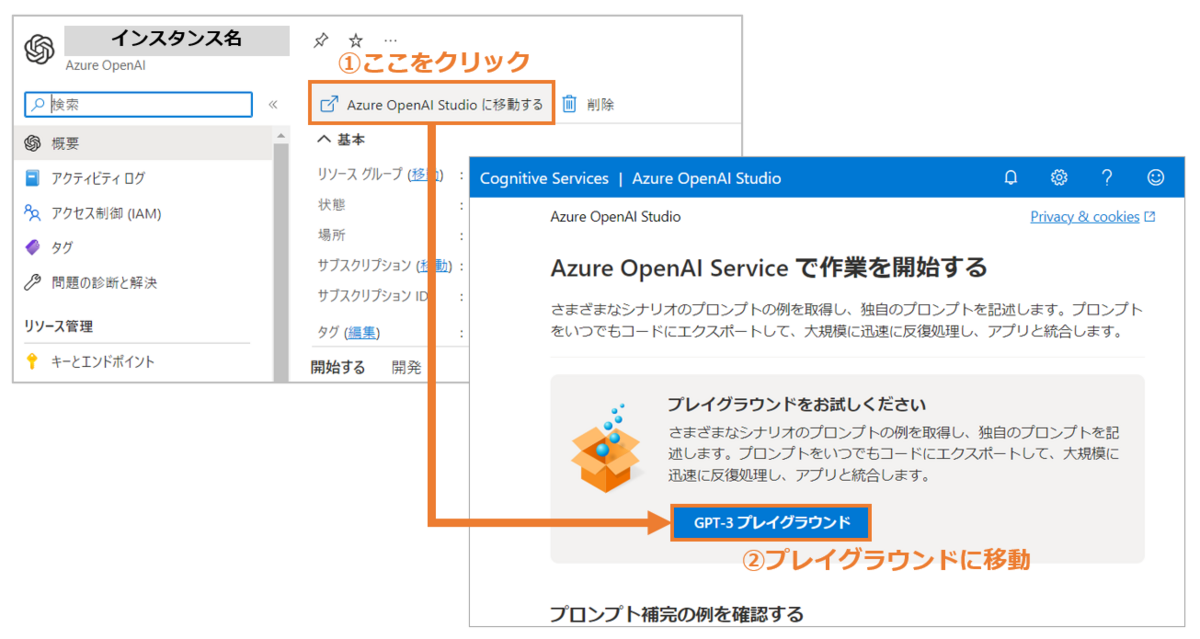Image resolution: width=1200 pixels, height=639 pixels.
Task: Click the 状態 field label
Action: pos(331,205)
